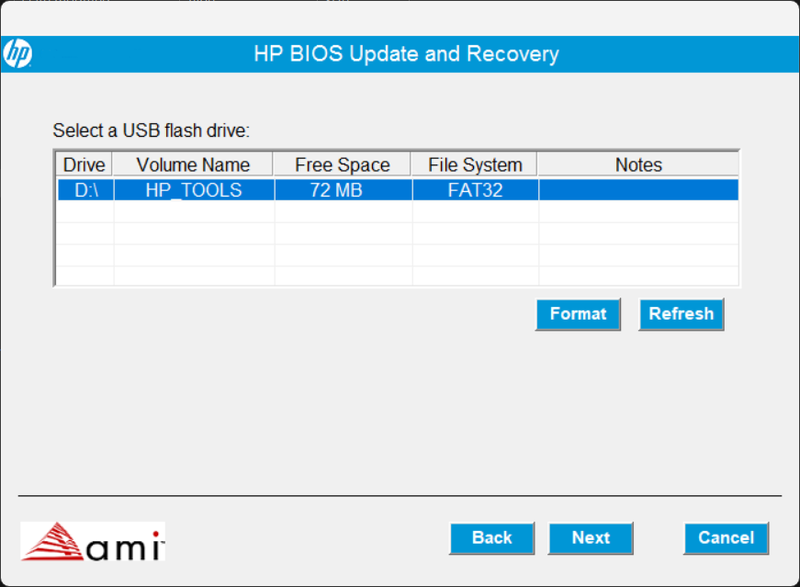Select the HP_TOOLS volume name cell
This screenshot has width=800, height=587.
click(194, 190)
